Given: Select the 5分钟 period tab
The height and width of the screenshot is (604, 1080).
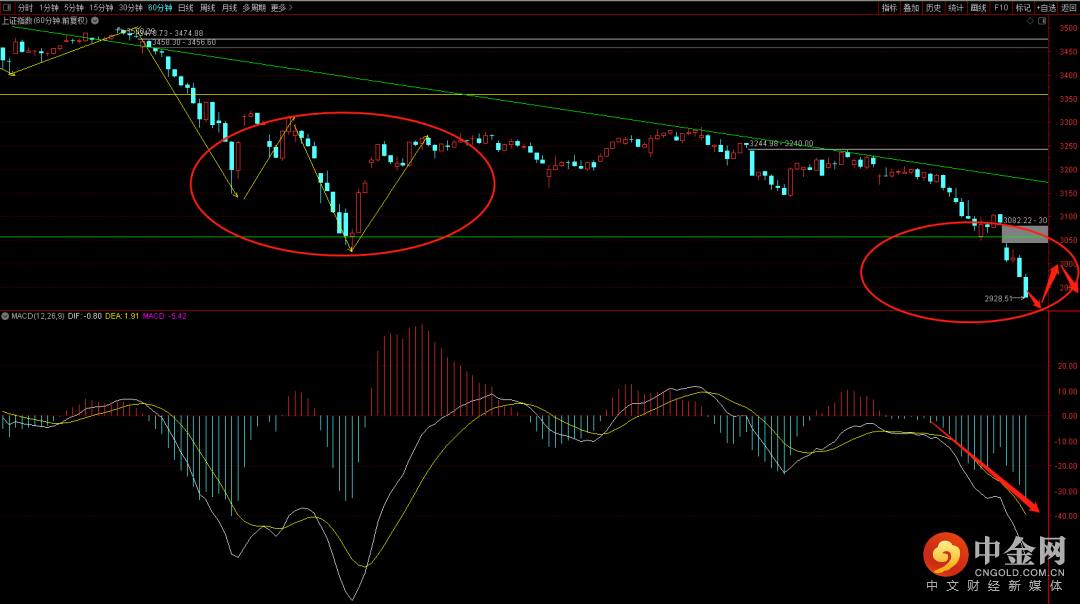Looking at the screenshot, I should 74,7.
